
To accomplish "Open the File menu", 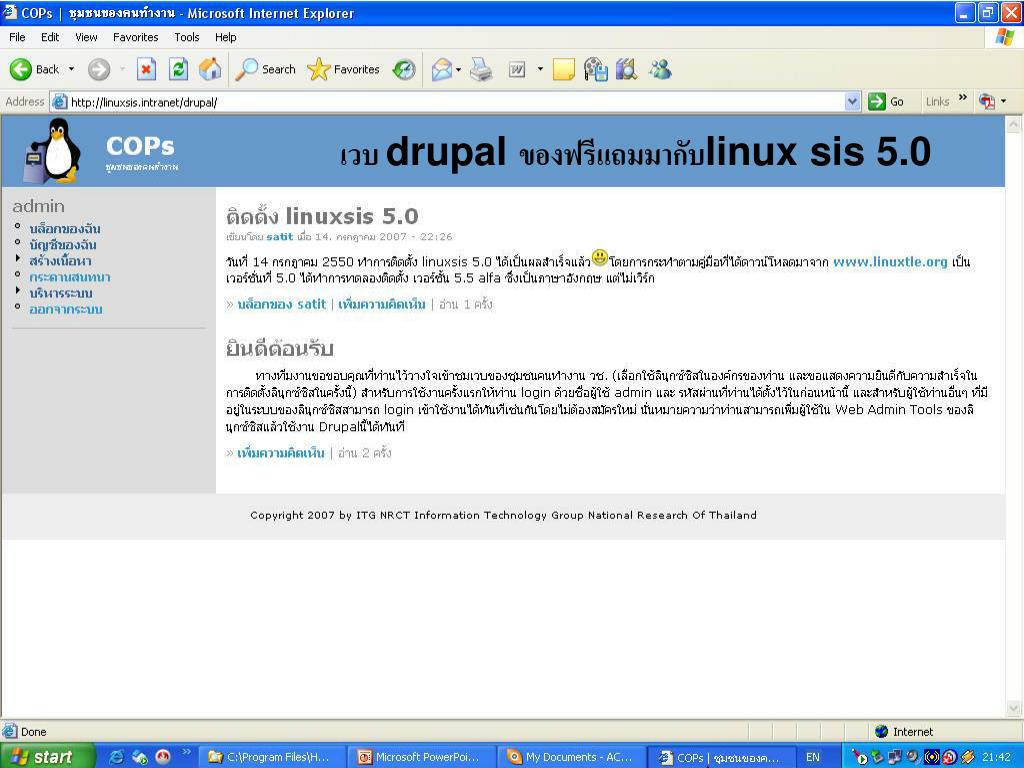I will point(17,37).
